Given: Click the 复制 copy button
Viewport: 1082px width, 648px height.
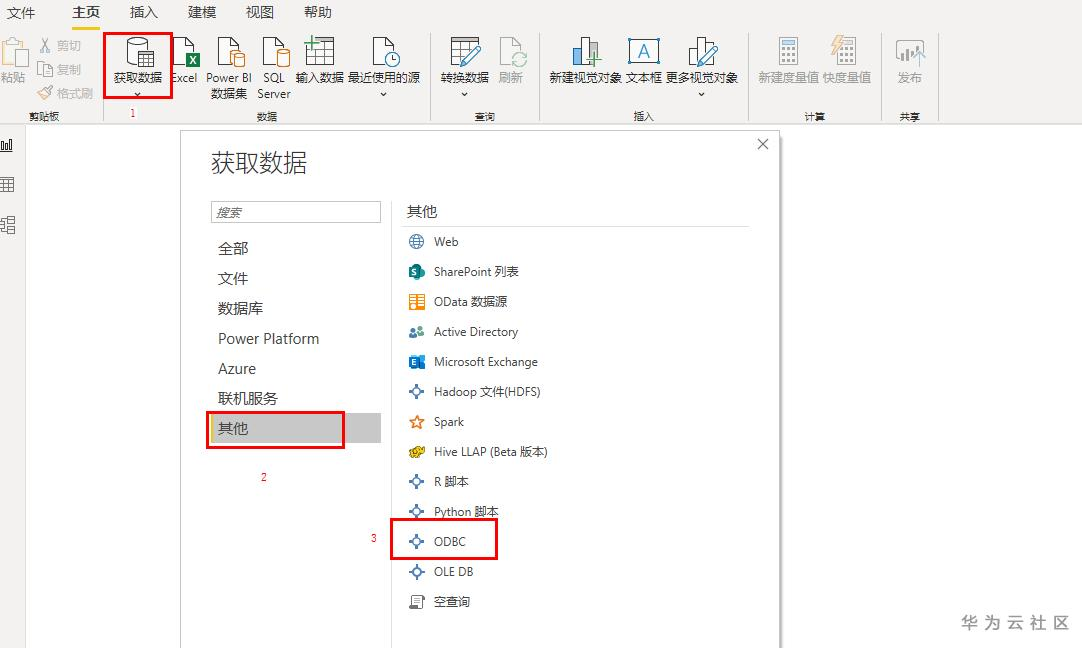Looking at the screenshot, I should pos(60,69).
